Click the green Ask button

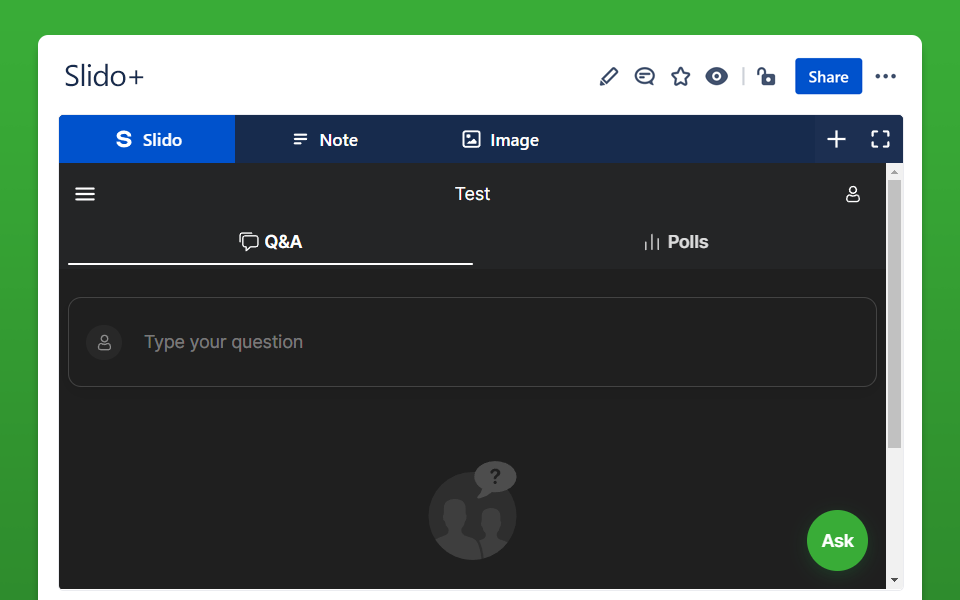pyautogui.click(x=837, y=541)
